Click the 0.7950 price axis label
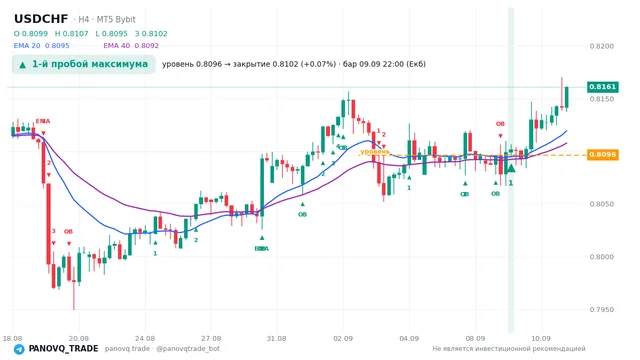 point(602,309)
